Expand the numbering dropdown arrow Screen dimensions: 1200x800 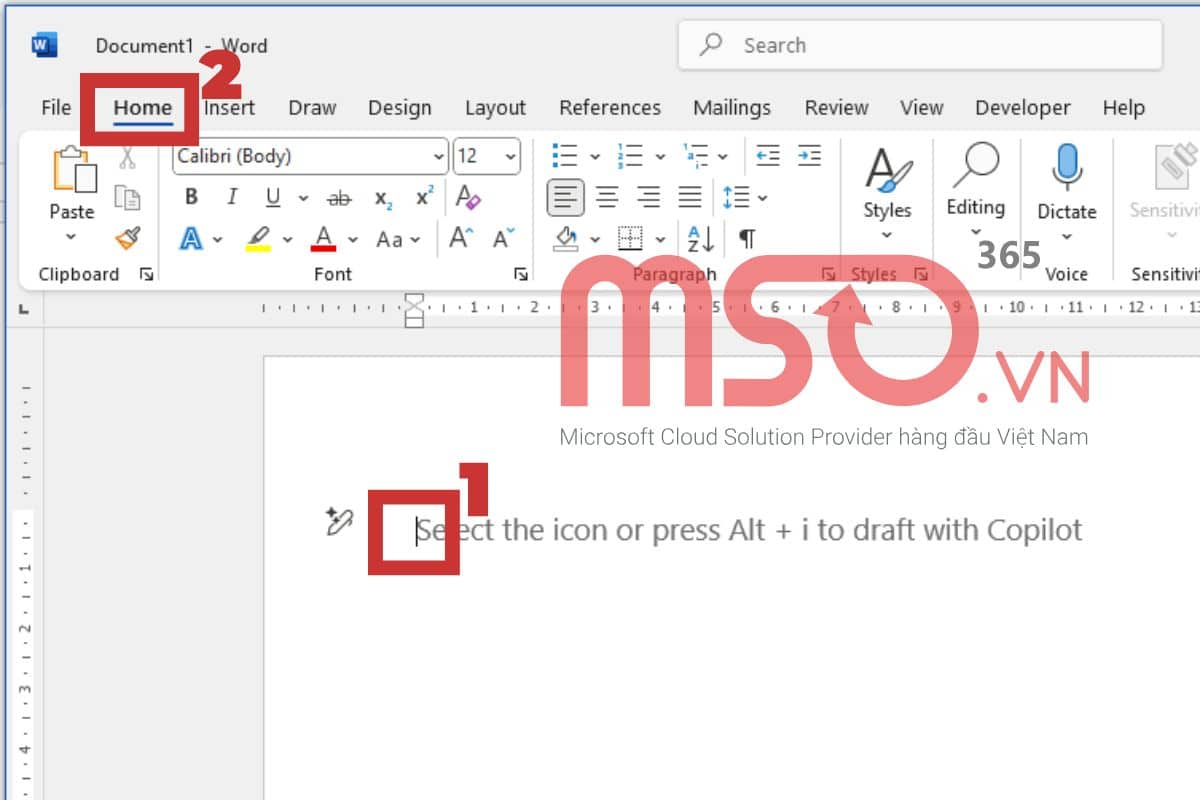pos(660,157)
